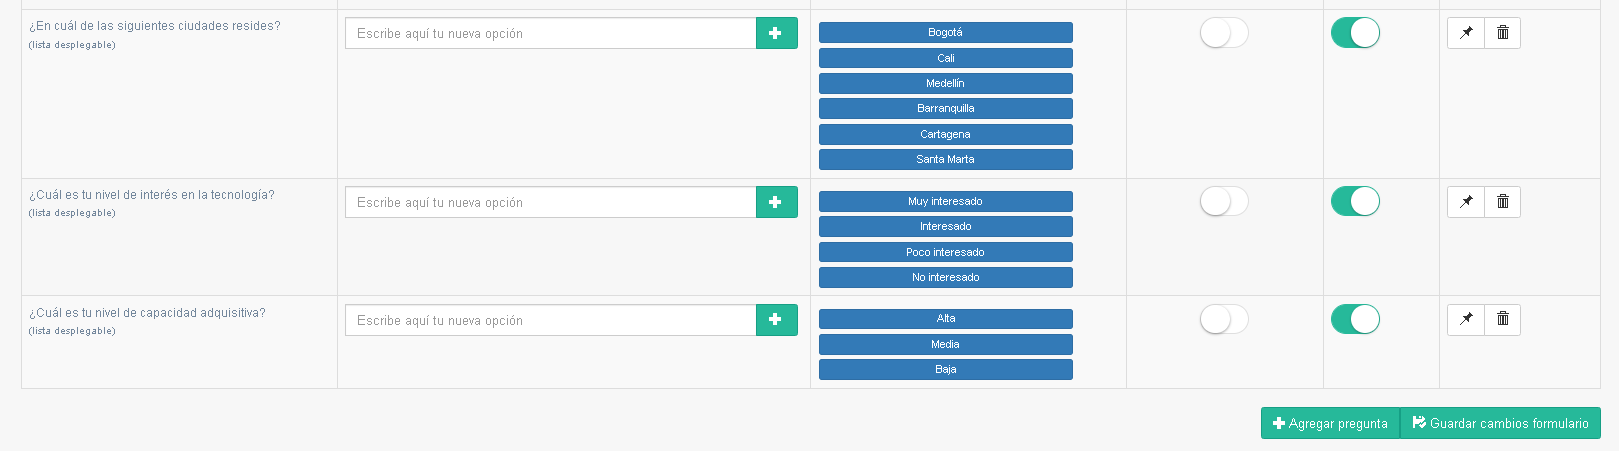Click the No interesado option tag
The width and height of the screenshot is (1619, 451).
946,278
